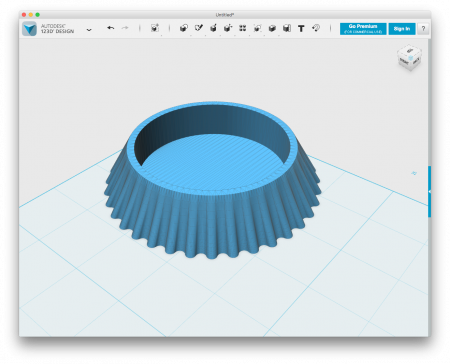Open the Transform tool
This screenshot has height=364, width=450.
[x=155, y=28]
